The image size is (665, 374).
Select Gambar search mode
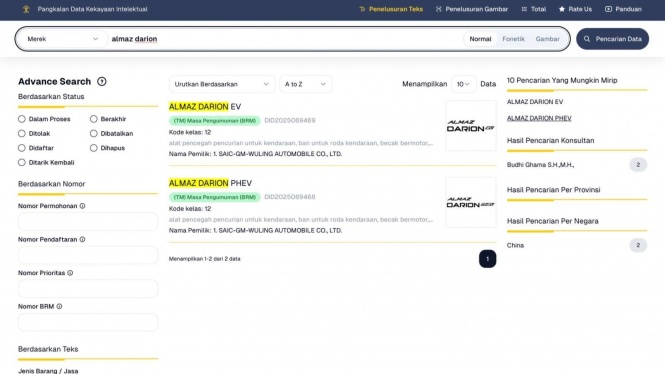(x=547, y=39)
